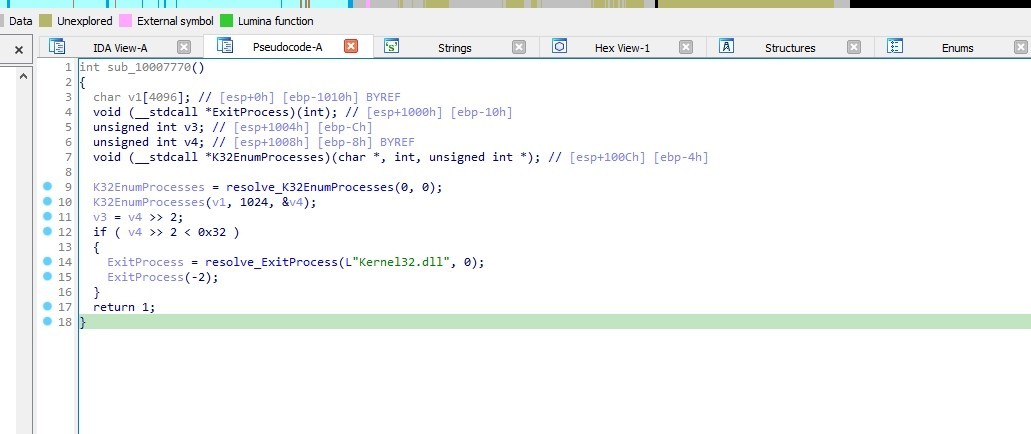Image resolution: width=1031 pixels, height=434 pixels.
Task: Click the Strings tab icon
Action: point(392,46)
